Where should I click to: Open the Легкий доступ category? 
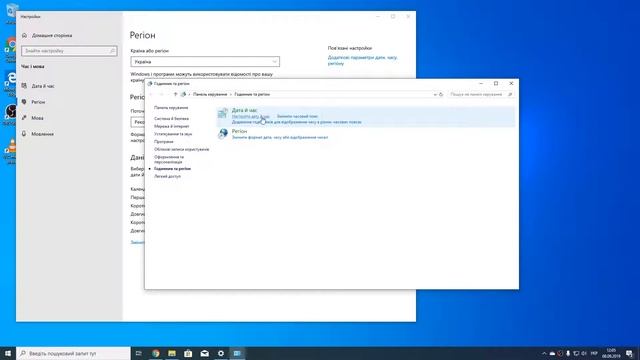pos(167,176)
